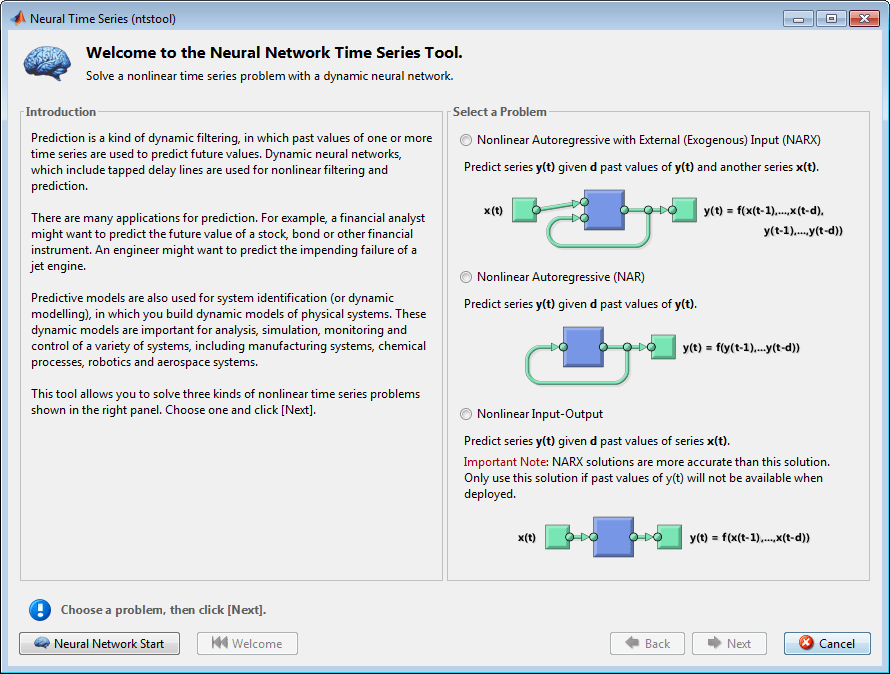Click the blue exclamation info icon
Viewport: 890px width, 674px height.
tap(40, 610)
